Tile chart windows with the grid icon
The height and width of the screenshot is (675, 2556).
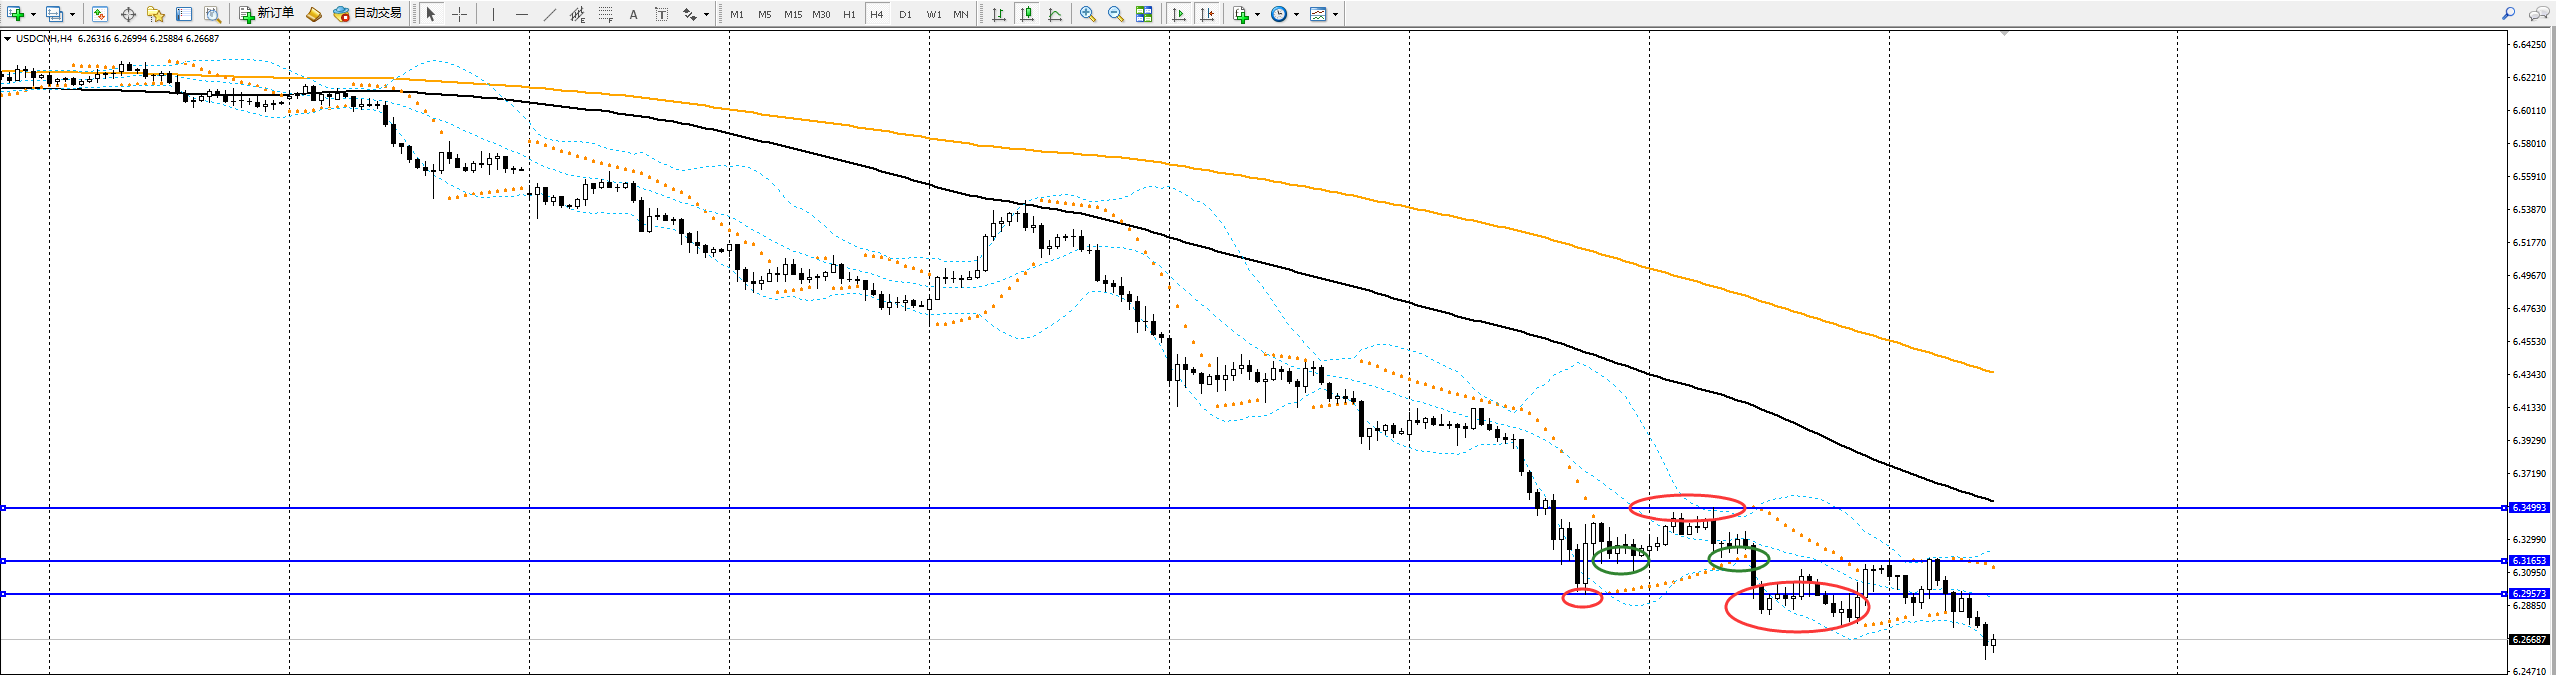tap(1144, 14)
